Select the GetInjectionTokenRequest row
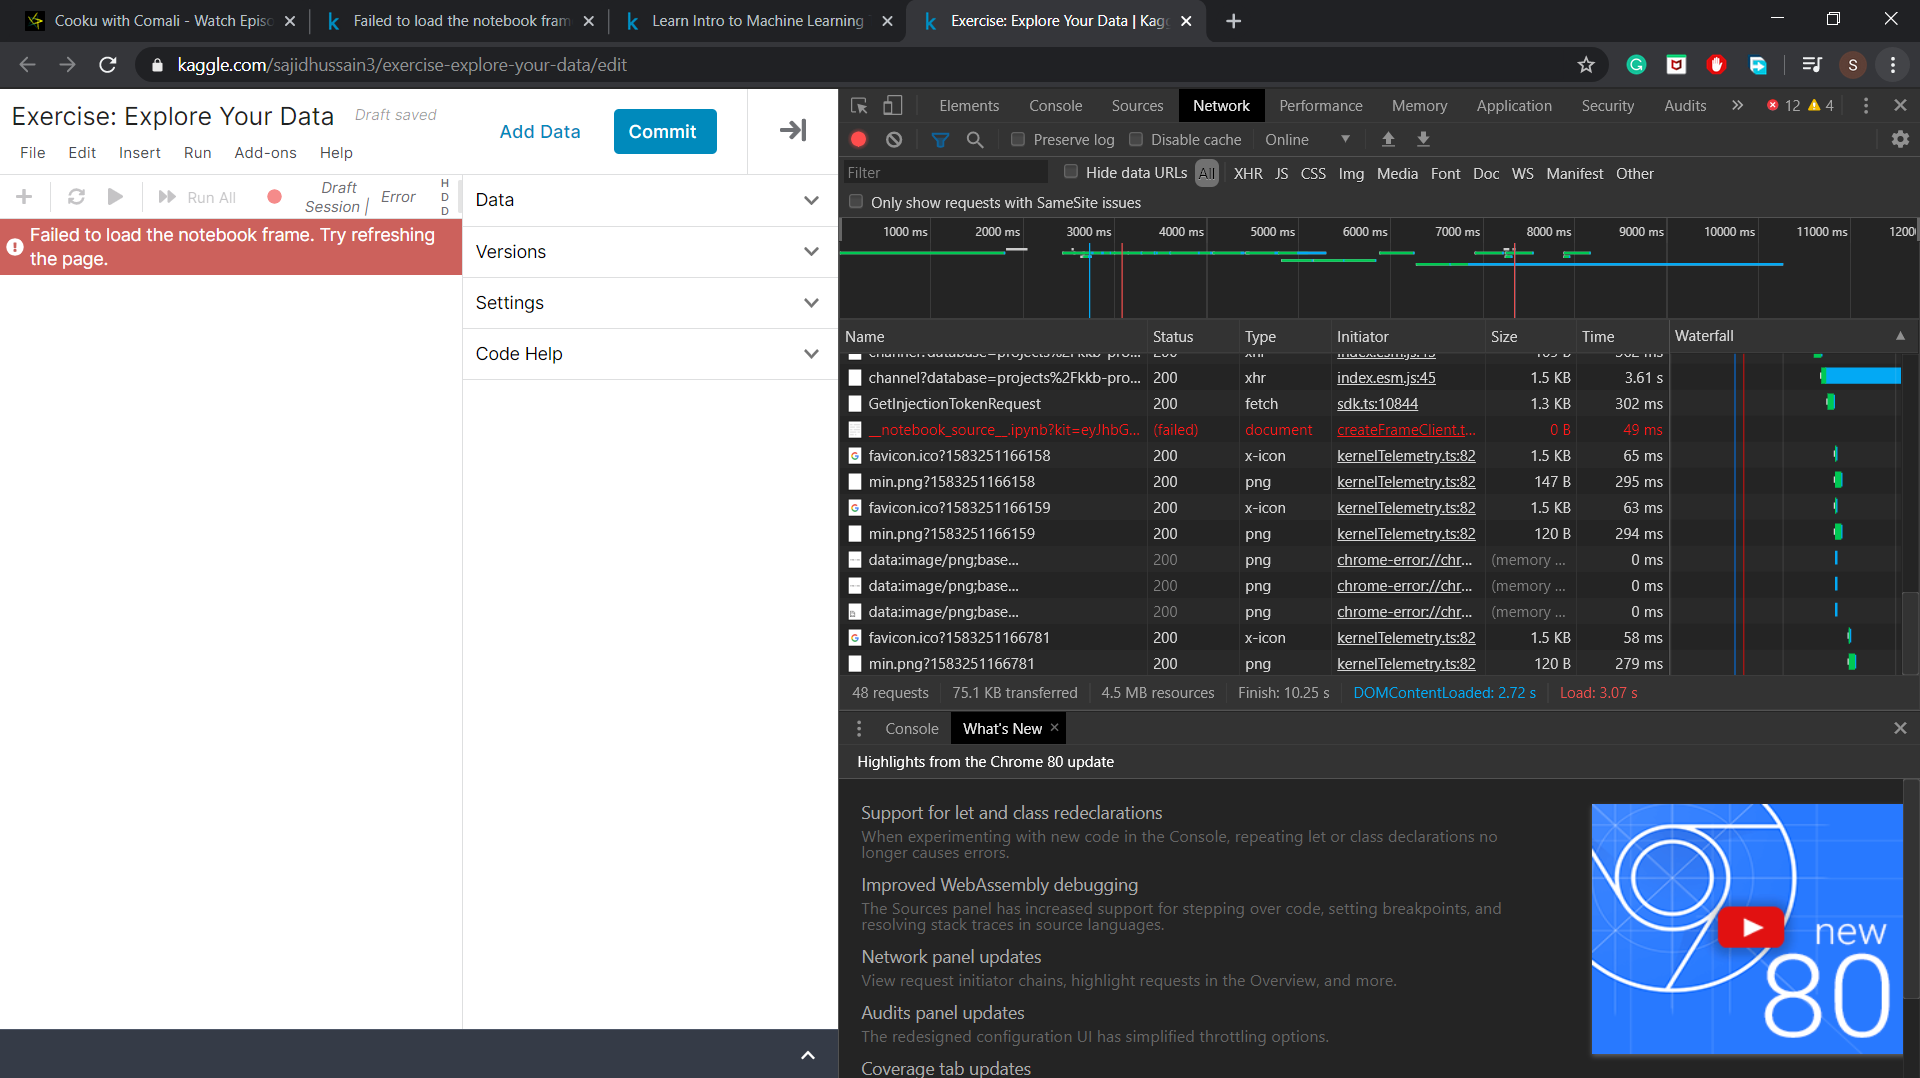1920x1078 pixels. tap(1255, 404)
